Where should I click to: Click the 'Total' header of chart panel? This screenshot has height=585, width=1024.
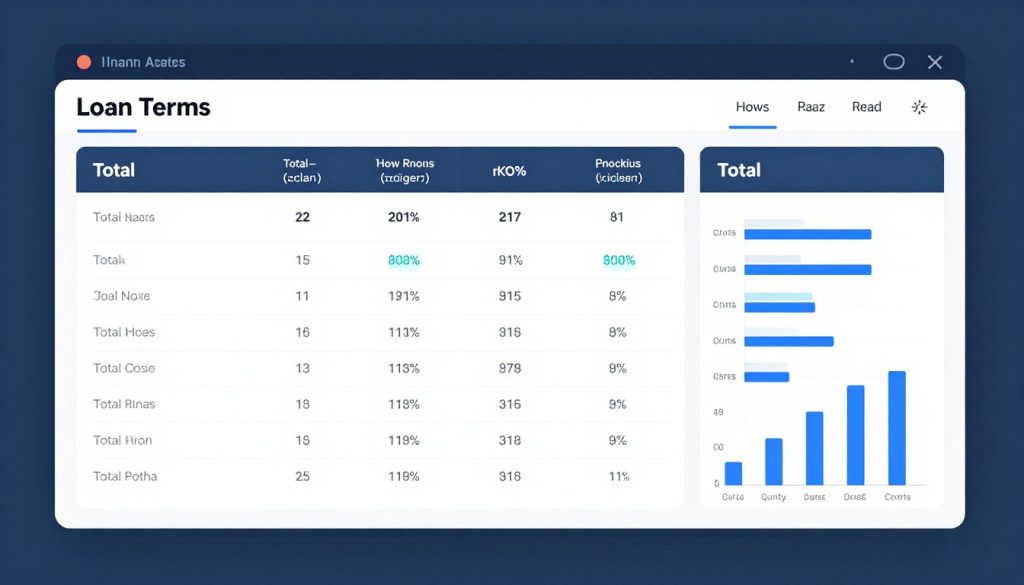[x=739, y=170]
